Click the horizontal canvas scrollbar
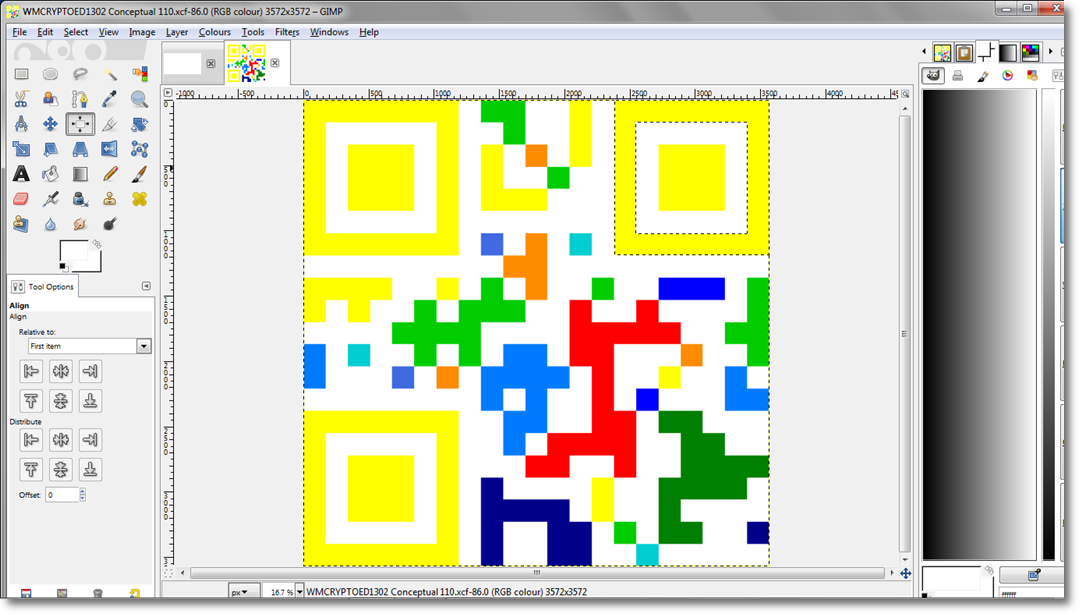Viewport: 1080px width, 615px height. pyautogui.click(x=537, y=572)
